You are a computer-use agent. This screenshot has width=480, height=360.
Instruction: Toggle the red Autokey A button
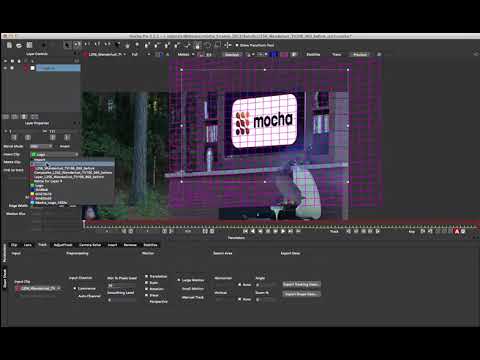457,231
